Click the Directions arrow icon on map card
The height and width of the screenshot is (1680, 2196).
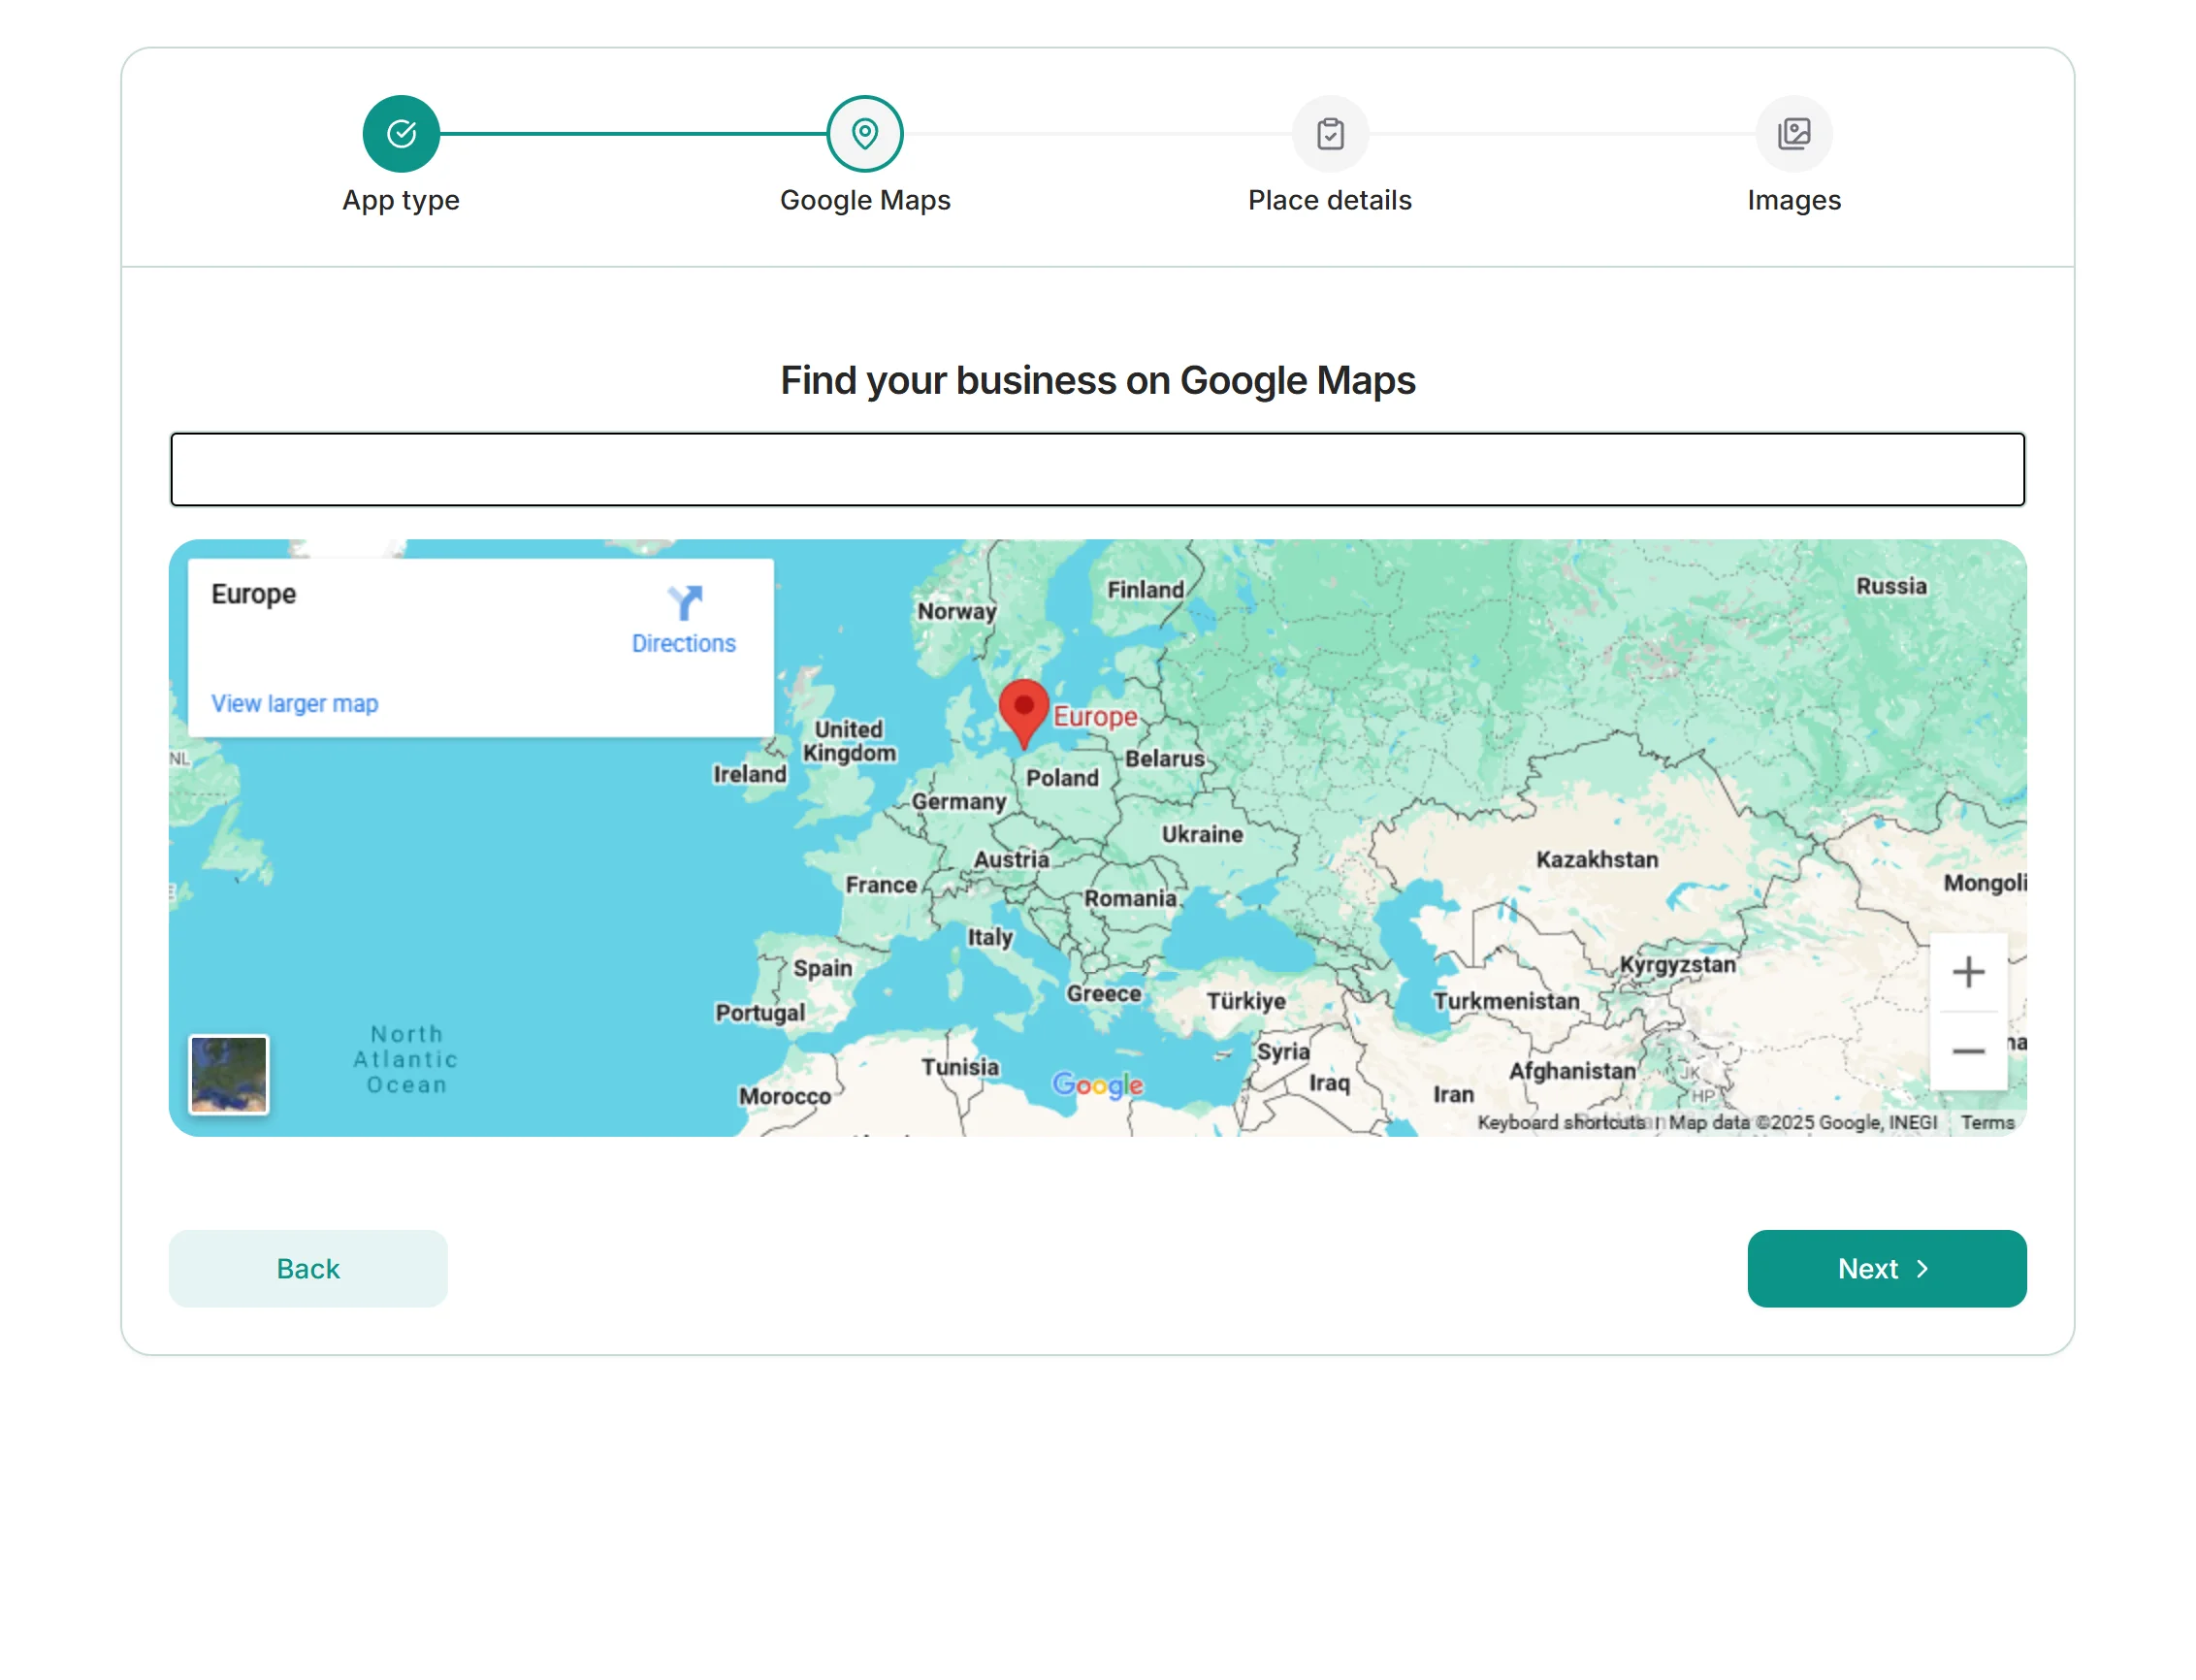(x=684, y=603)
